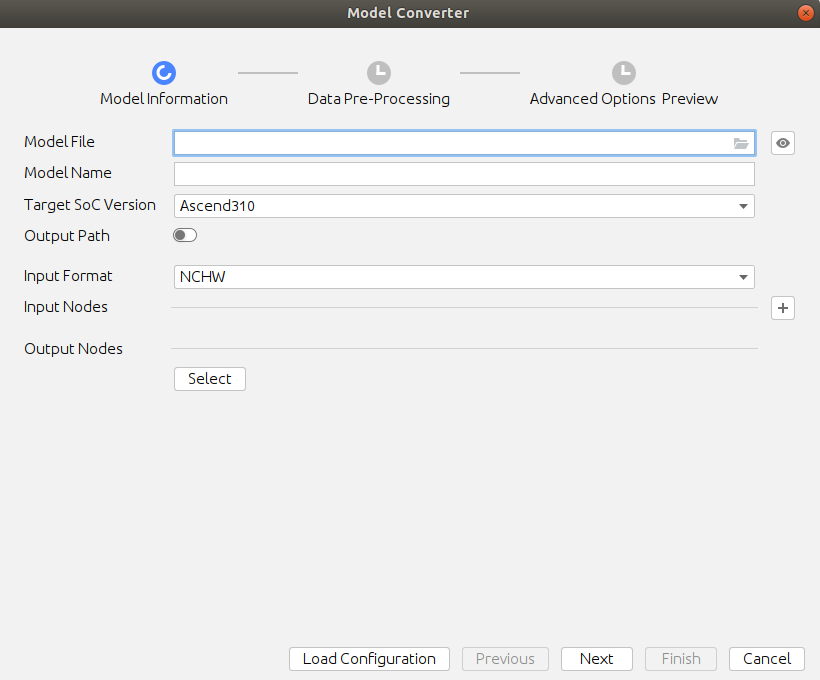Close the Model Converter window
Viewport: 820px width, 680px height.
pyautogui.click(x=805, y=13)
